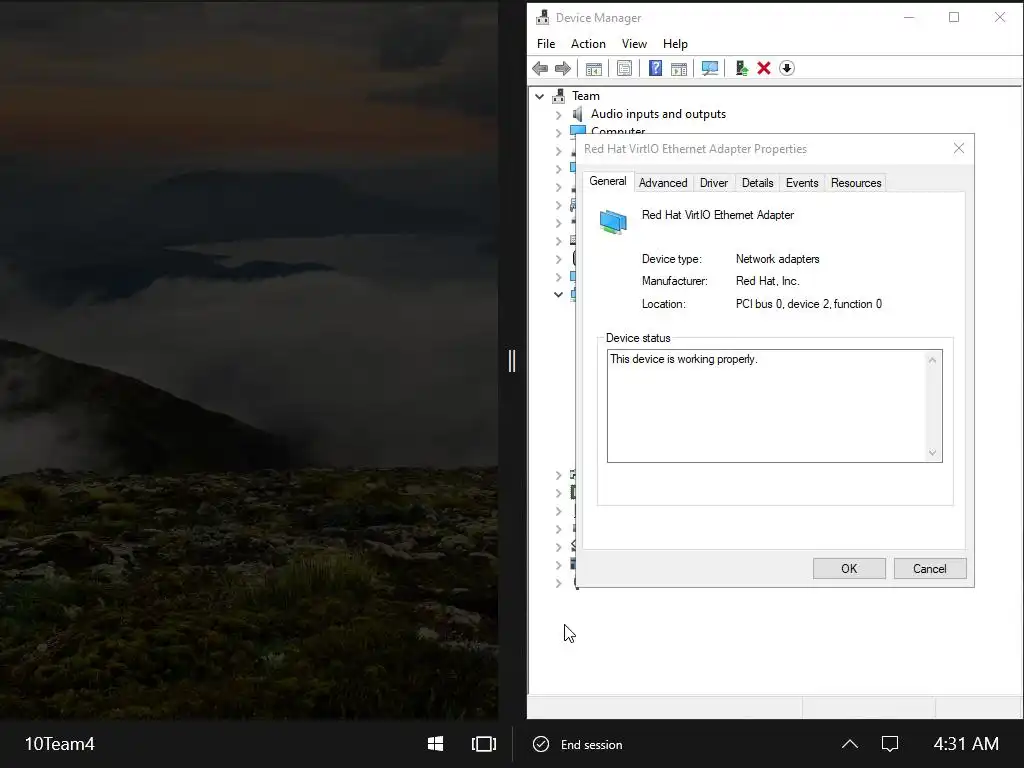Open Task View from the taskbar
This screenshot has width=1024, height=768.
[x=484, y=744]
